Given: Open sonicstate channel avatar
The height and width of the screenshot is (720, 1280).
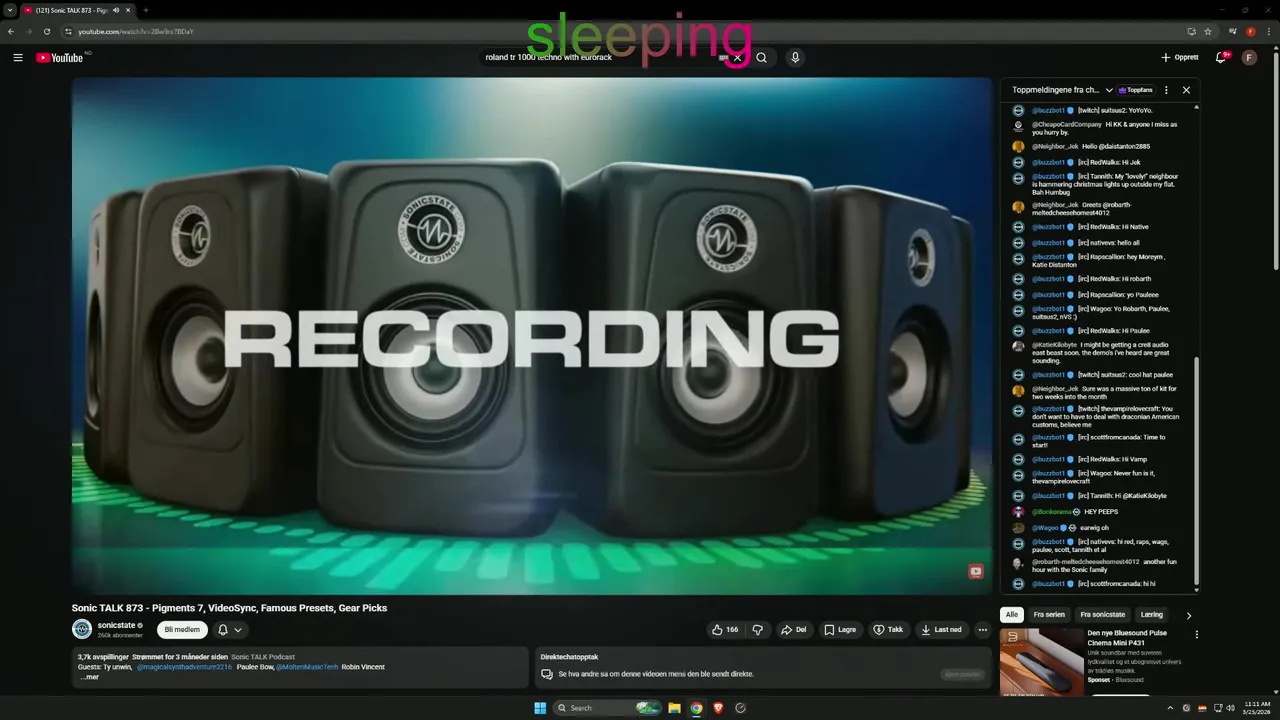Looking at the screenshot, I should (82, 629).
